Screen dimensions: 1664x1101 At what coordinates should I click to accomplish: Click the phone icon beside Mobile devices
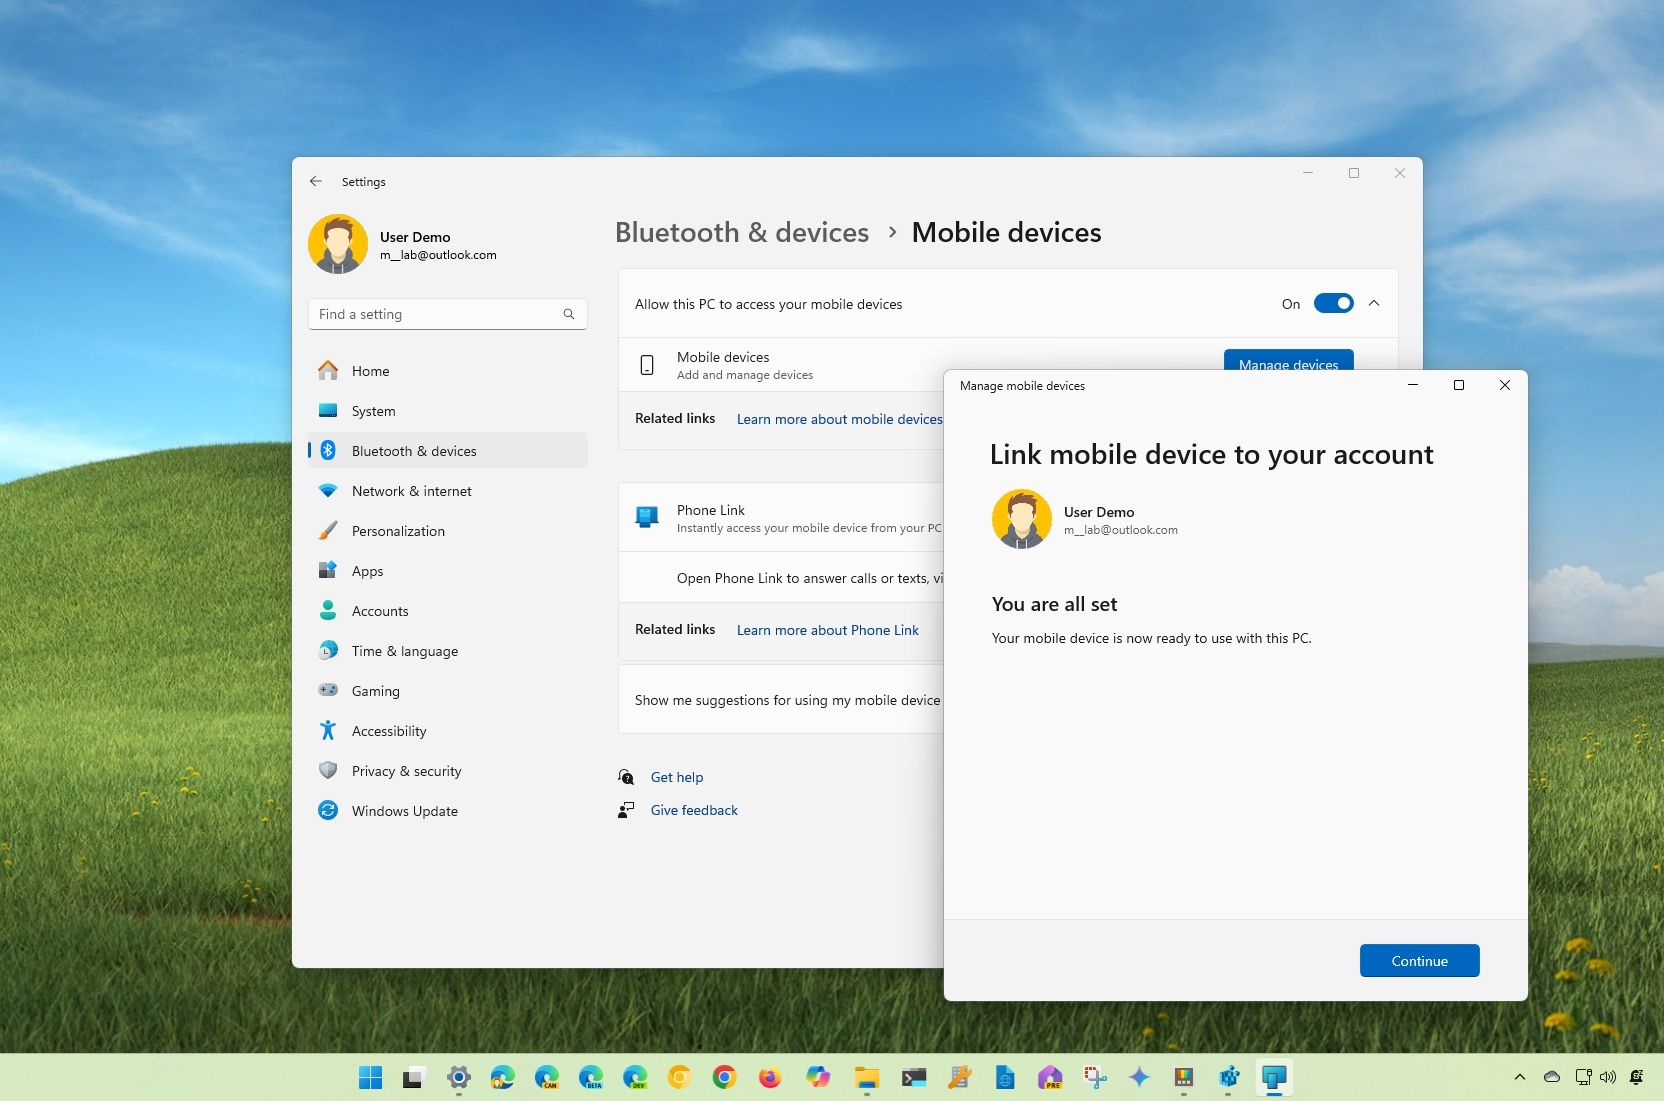pos(647,365)
